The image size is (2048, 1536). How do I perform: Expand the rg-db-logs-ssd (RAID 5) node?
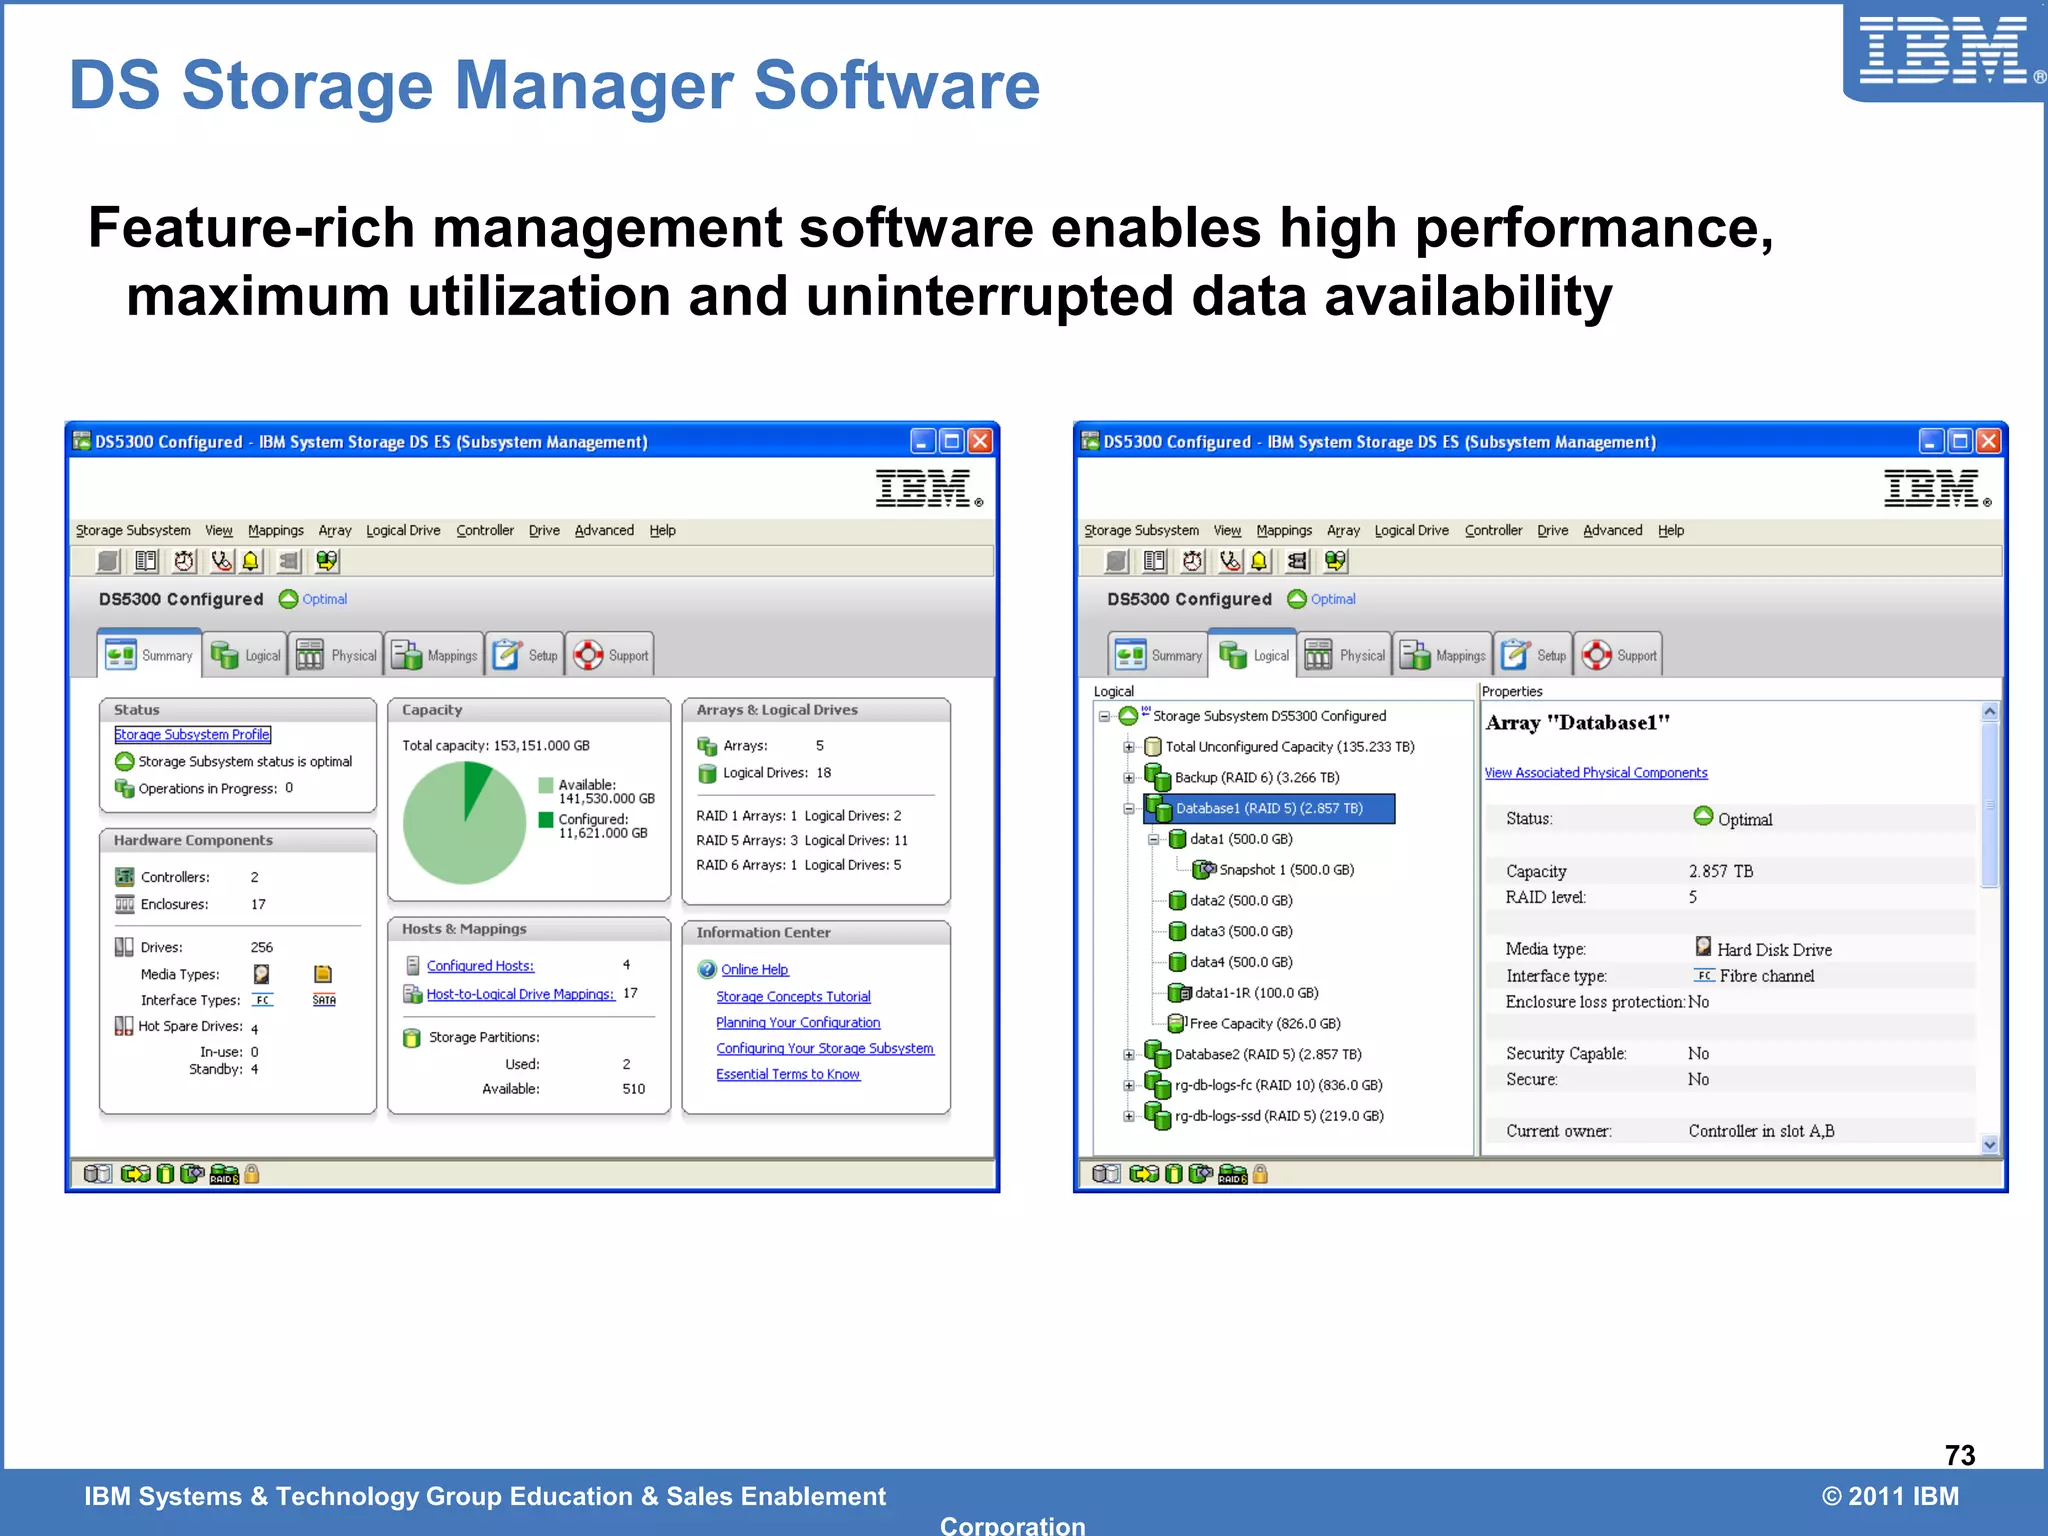click(1128, 1116)
